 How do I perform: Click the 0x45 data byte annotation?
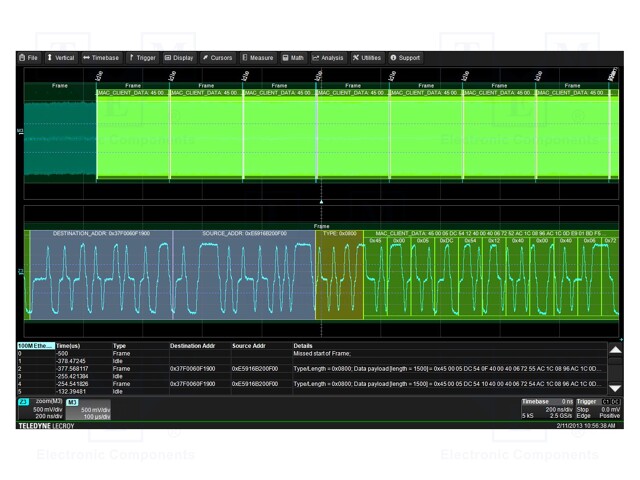pos(375,241)
